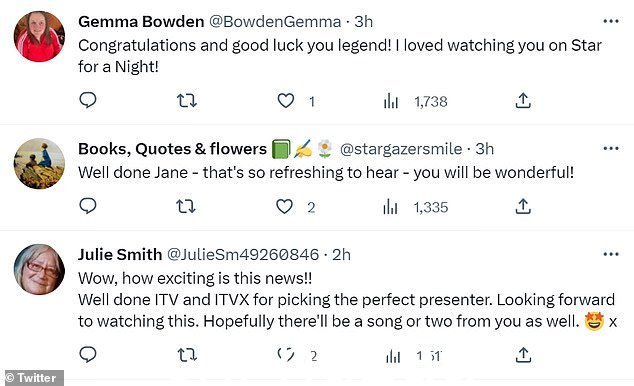Like Gemma Bowden's tweet
The image size is (634, 386).
285,100
